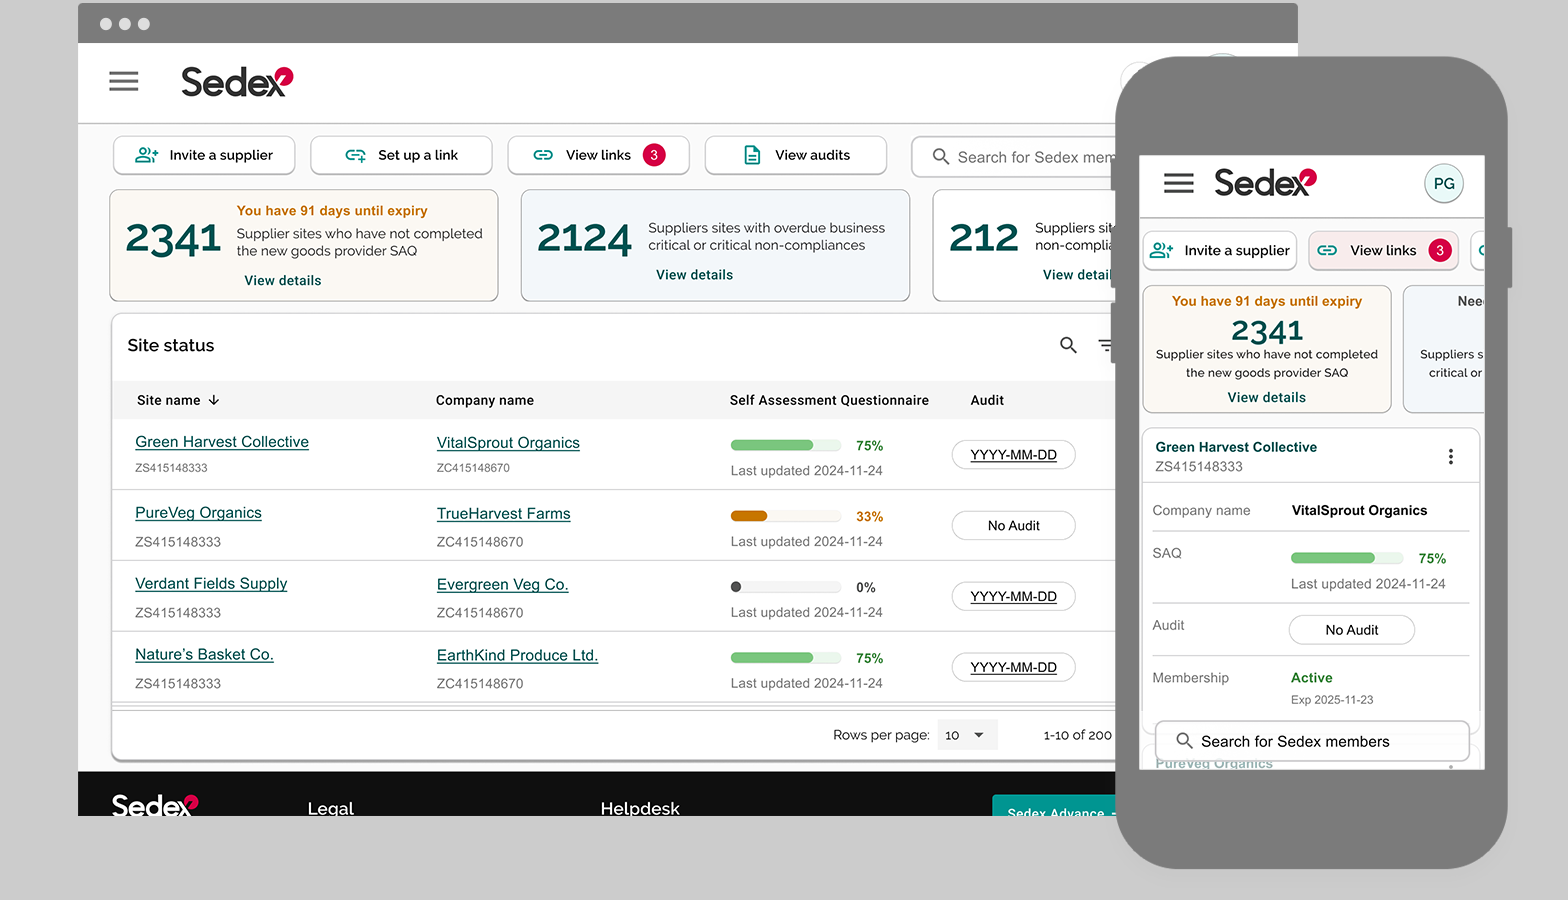The width and height of the screenshot is (1568, 900).
Task: Click the Sedex logo in the footer
Action: point(155,805)
